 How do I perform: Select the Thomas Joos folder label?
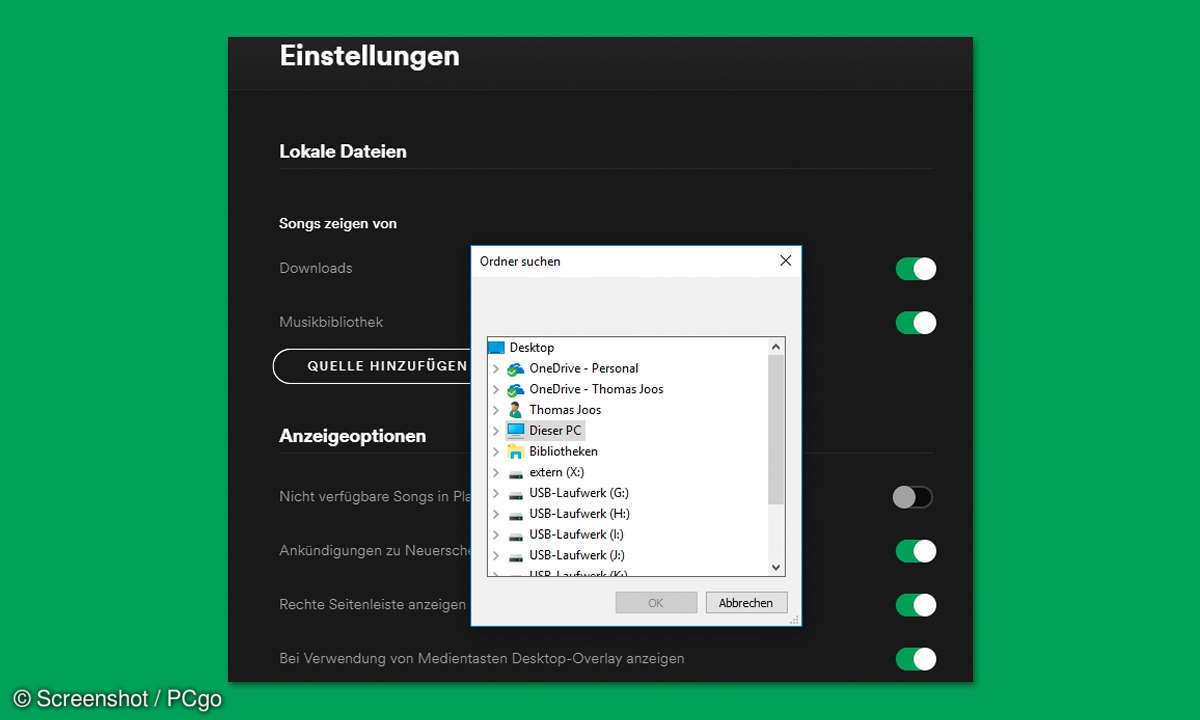tap(565, 410)
